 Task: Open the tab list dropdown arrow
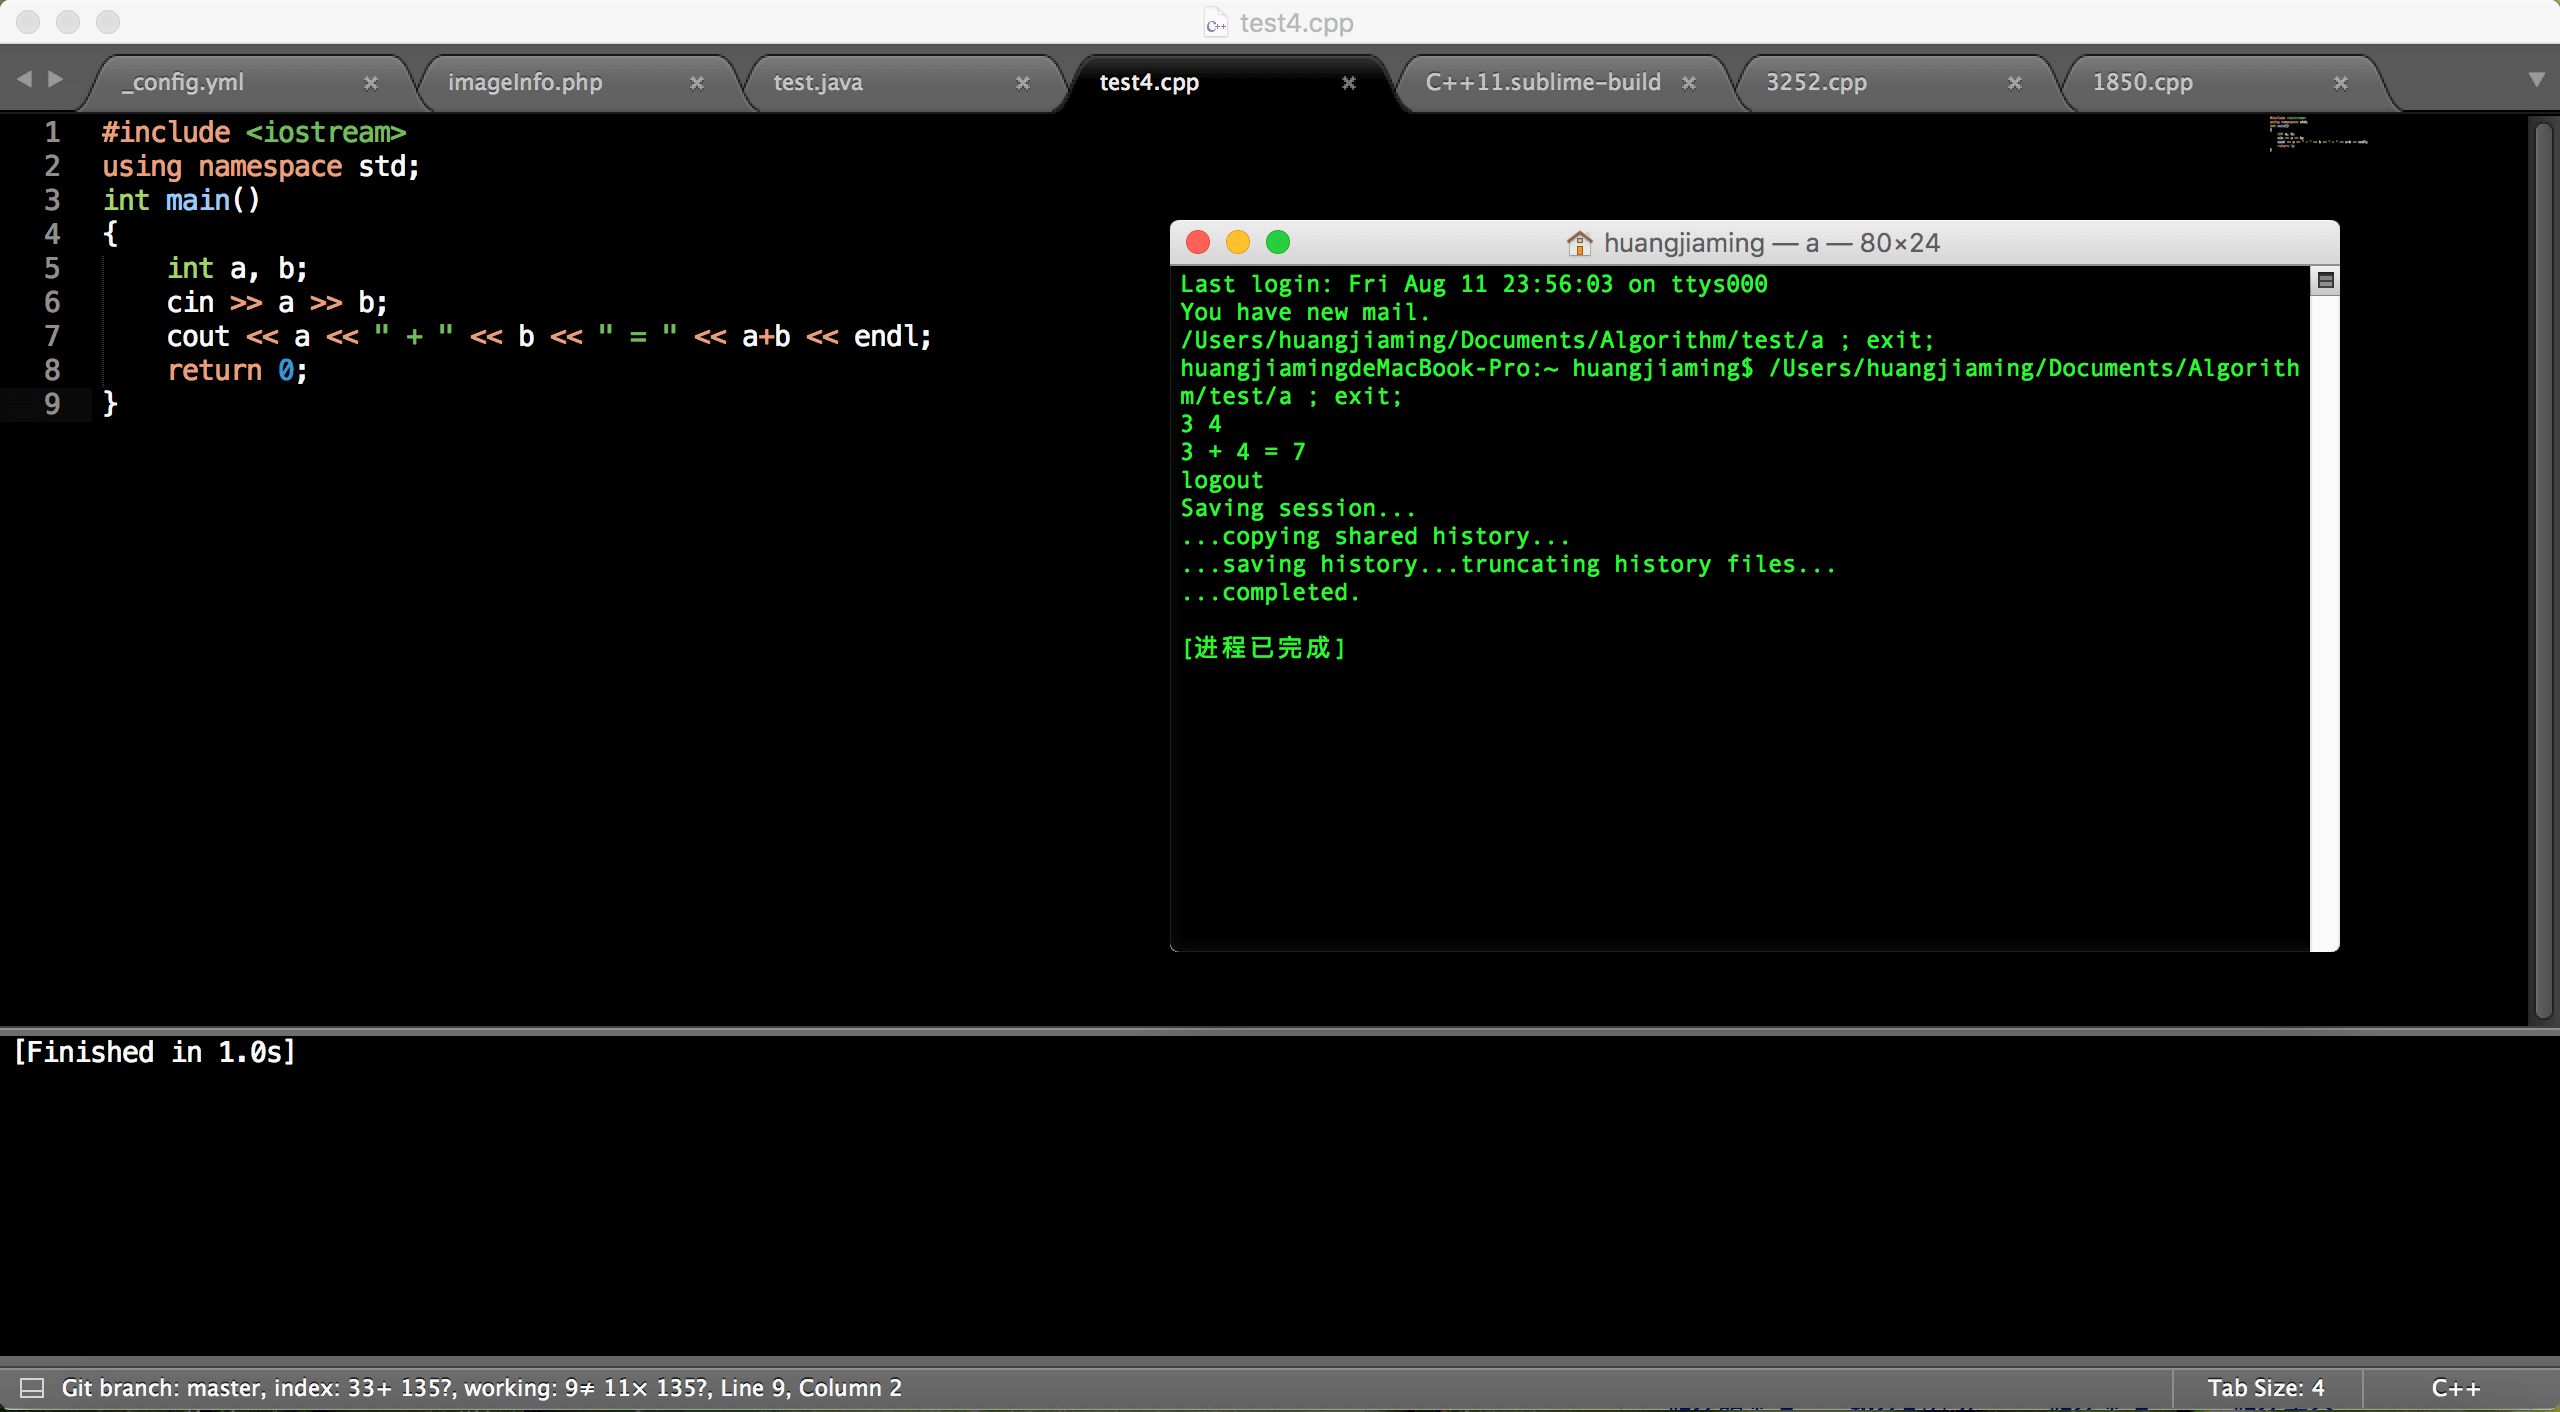(2536, 79)
